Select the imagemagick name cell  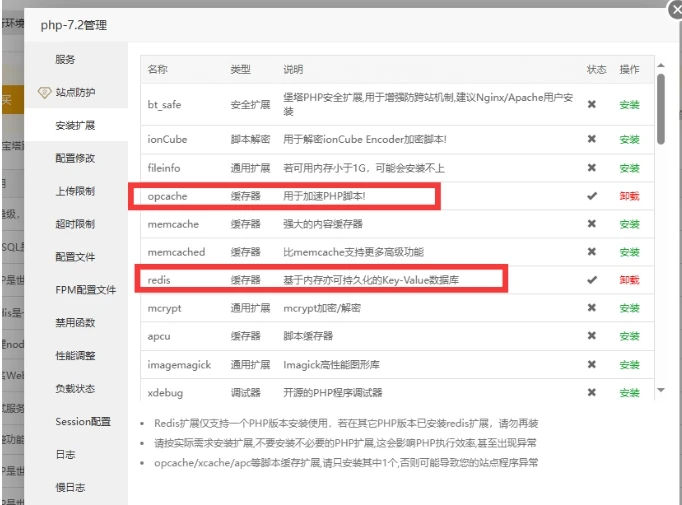point(179,365)
